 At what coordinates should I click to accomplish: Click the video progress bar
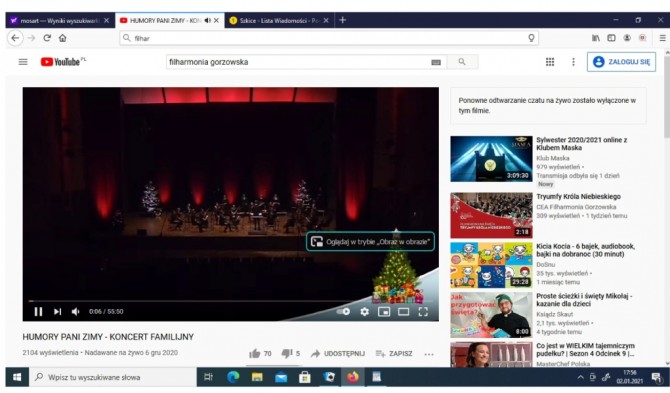click(x=231, y=301)
